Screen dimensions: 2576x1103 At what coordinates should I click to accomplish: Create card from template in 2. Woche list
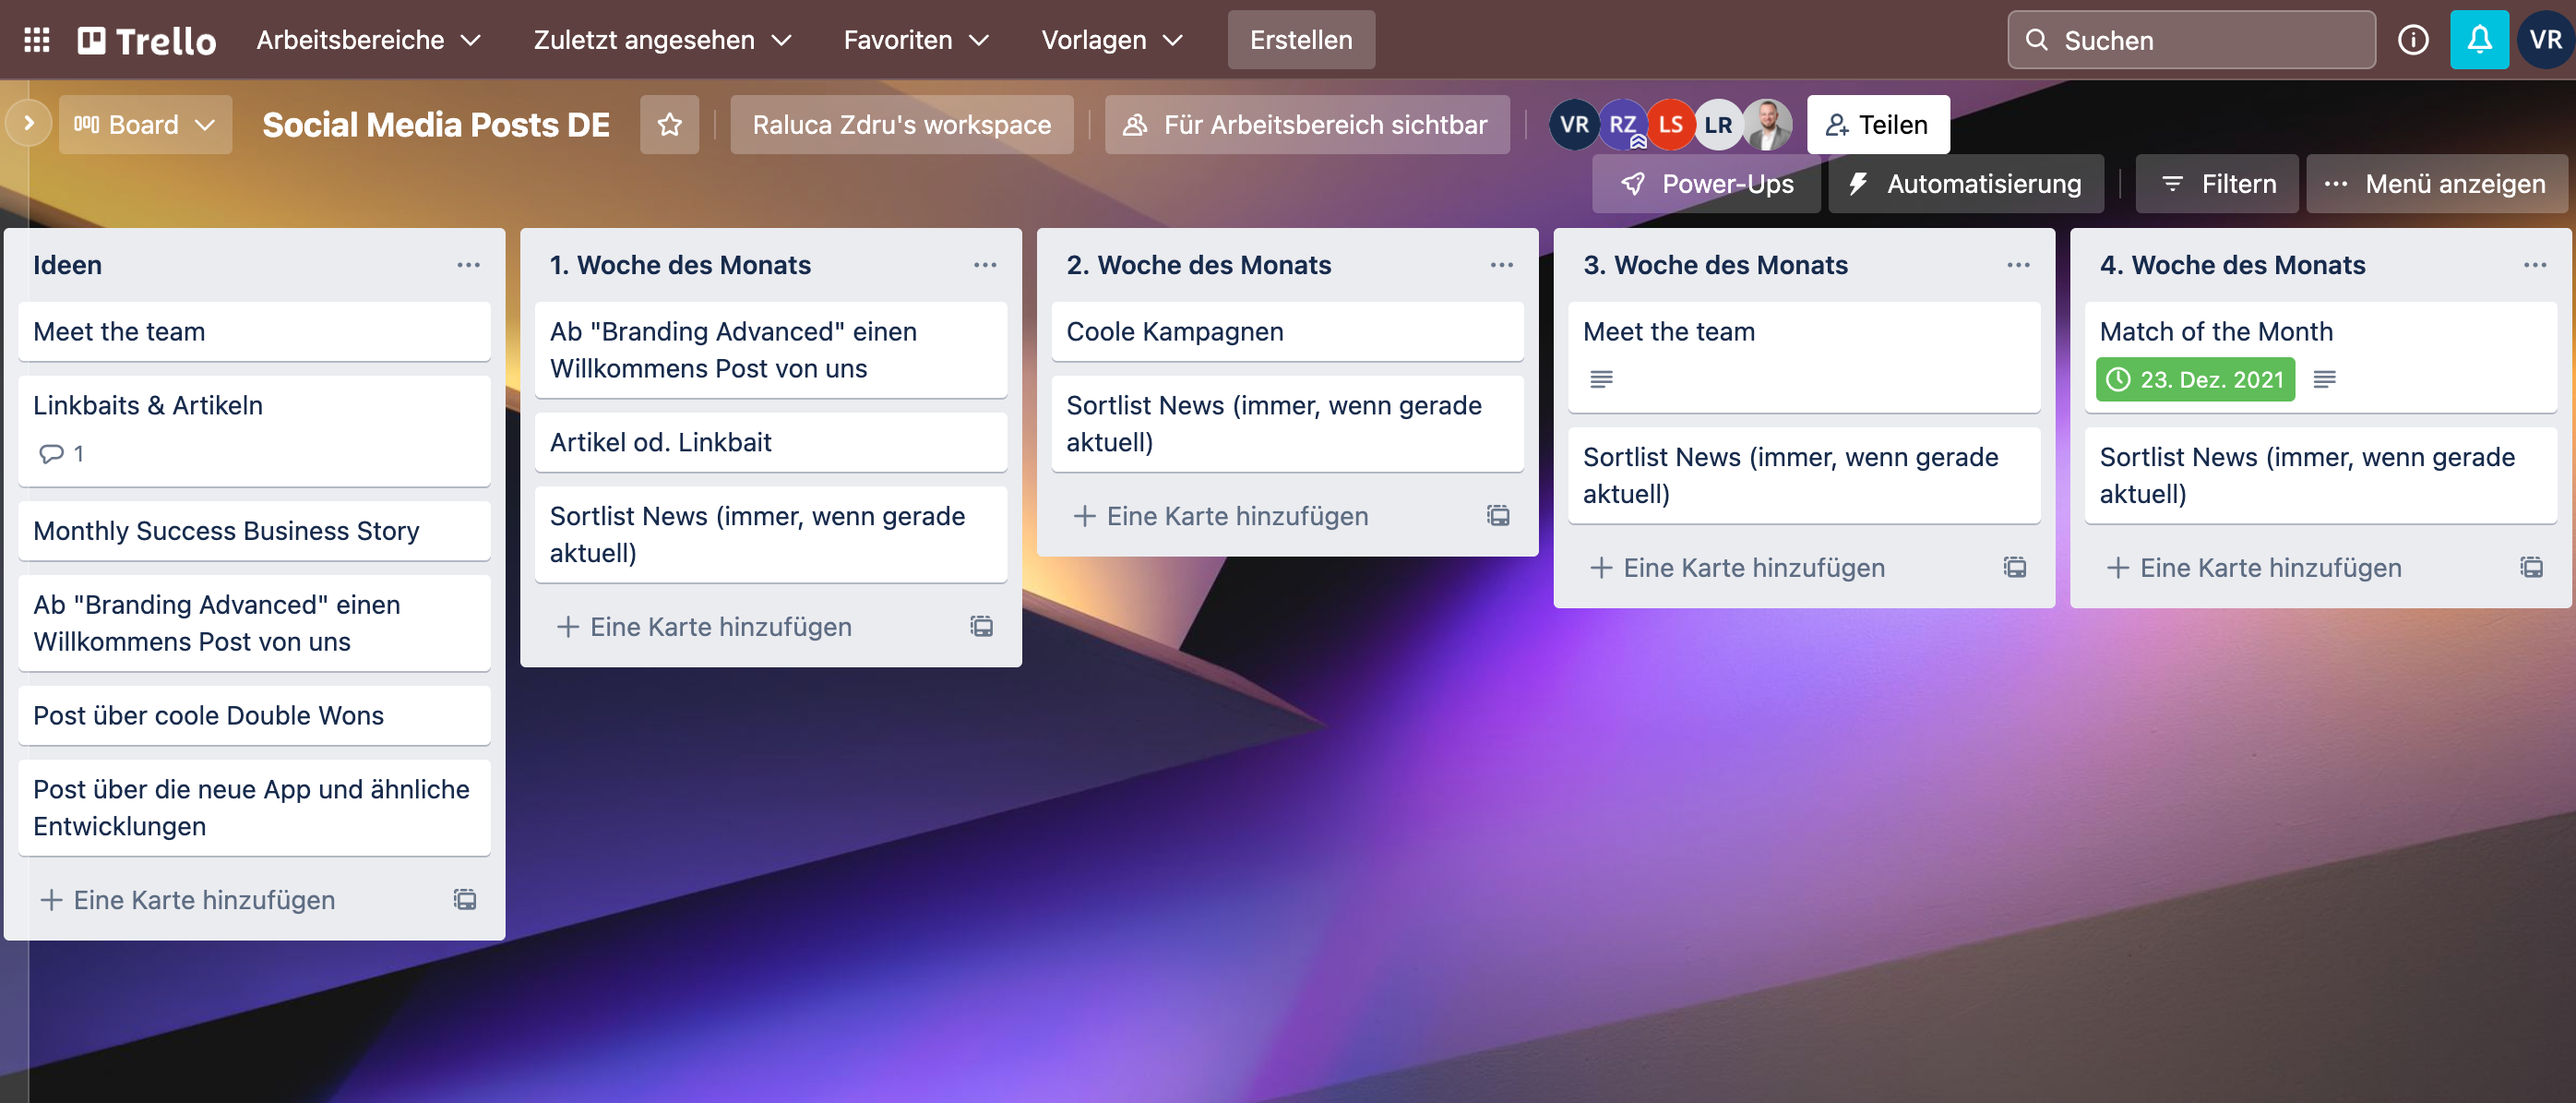[1498, 515]
